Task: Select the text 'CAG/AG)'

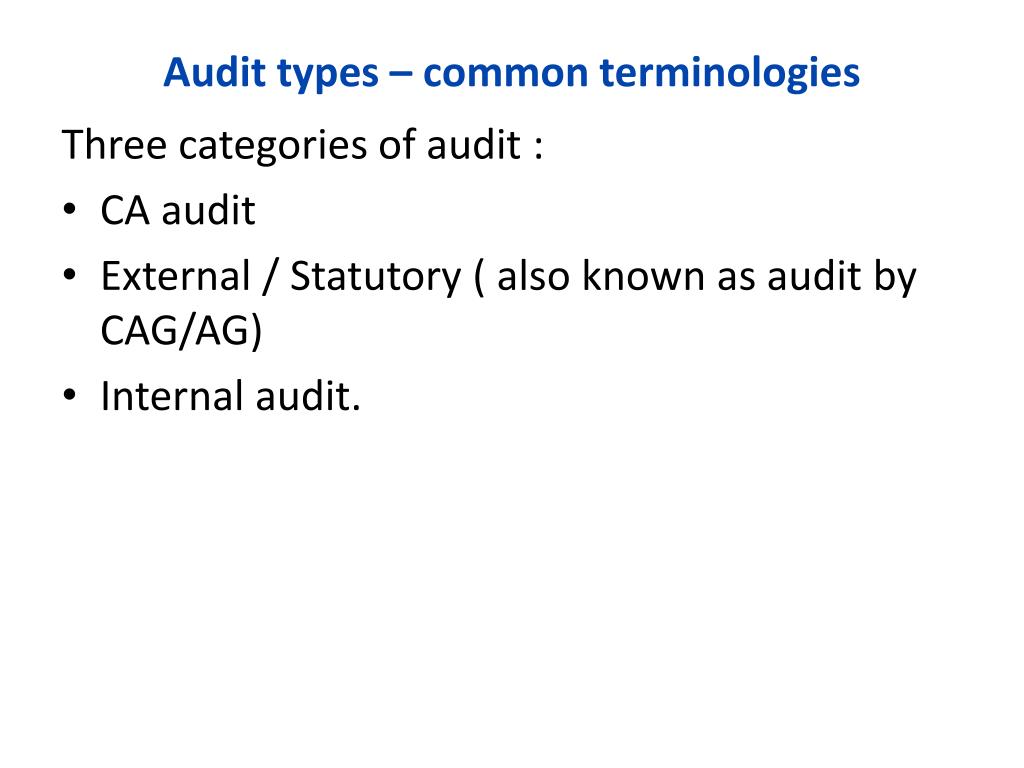Action: [182, 330]
